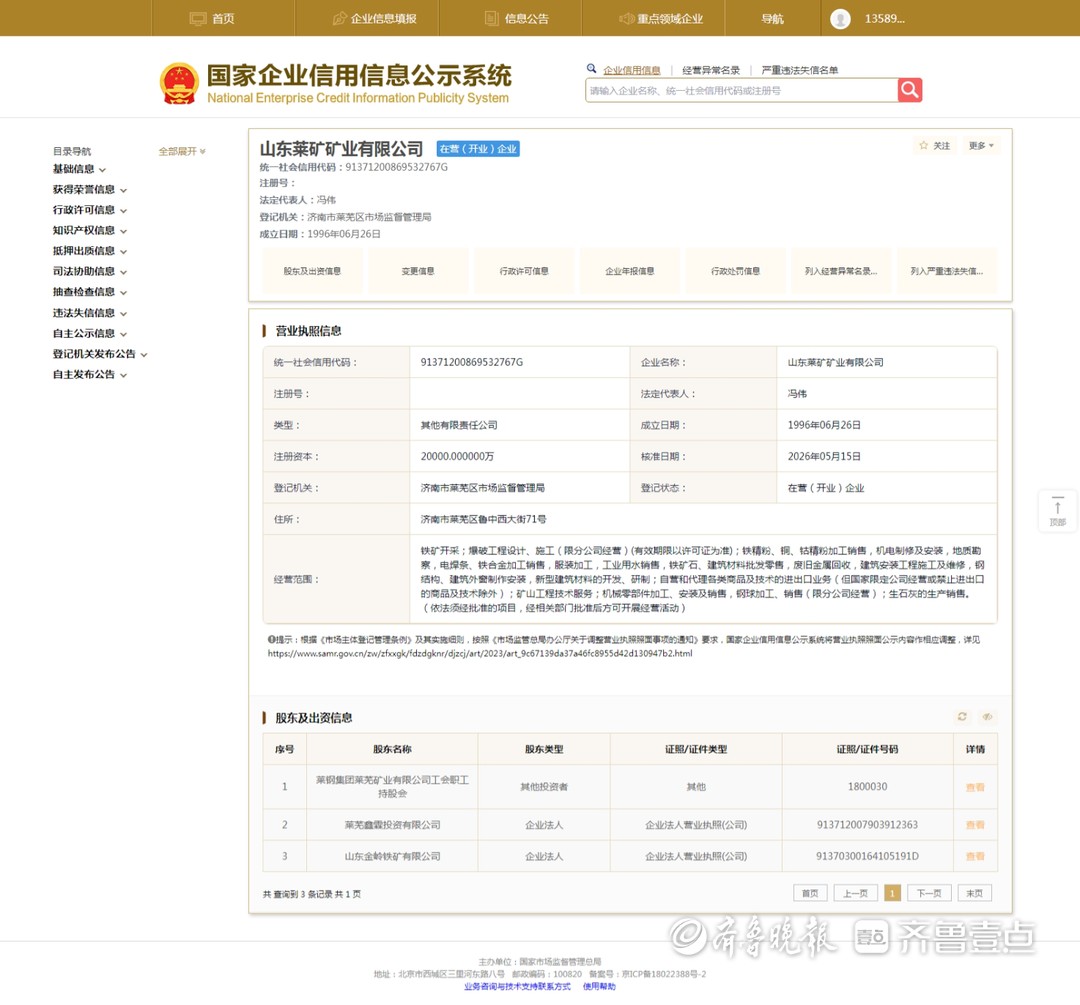The width and height of the screenshot is (1080, 1005).
Task: Jump to 行政处罚信息 shortcut tile
Action: point(736,271)
